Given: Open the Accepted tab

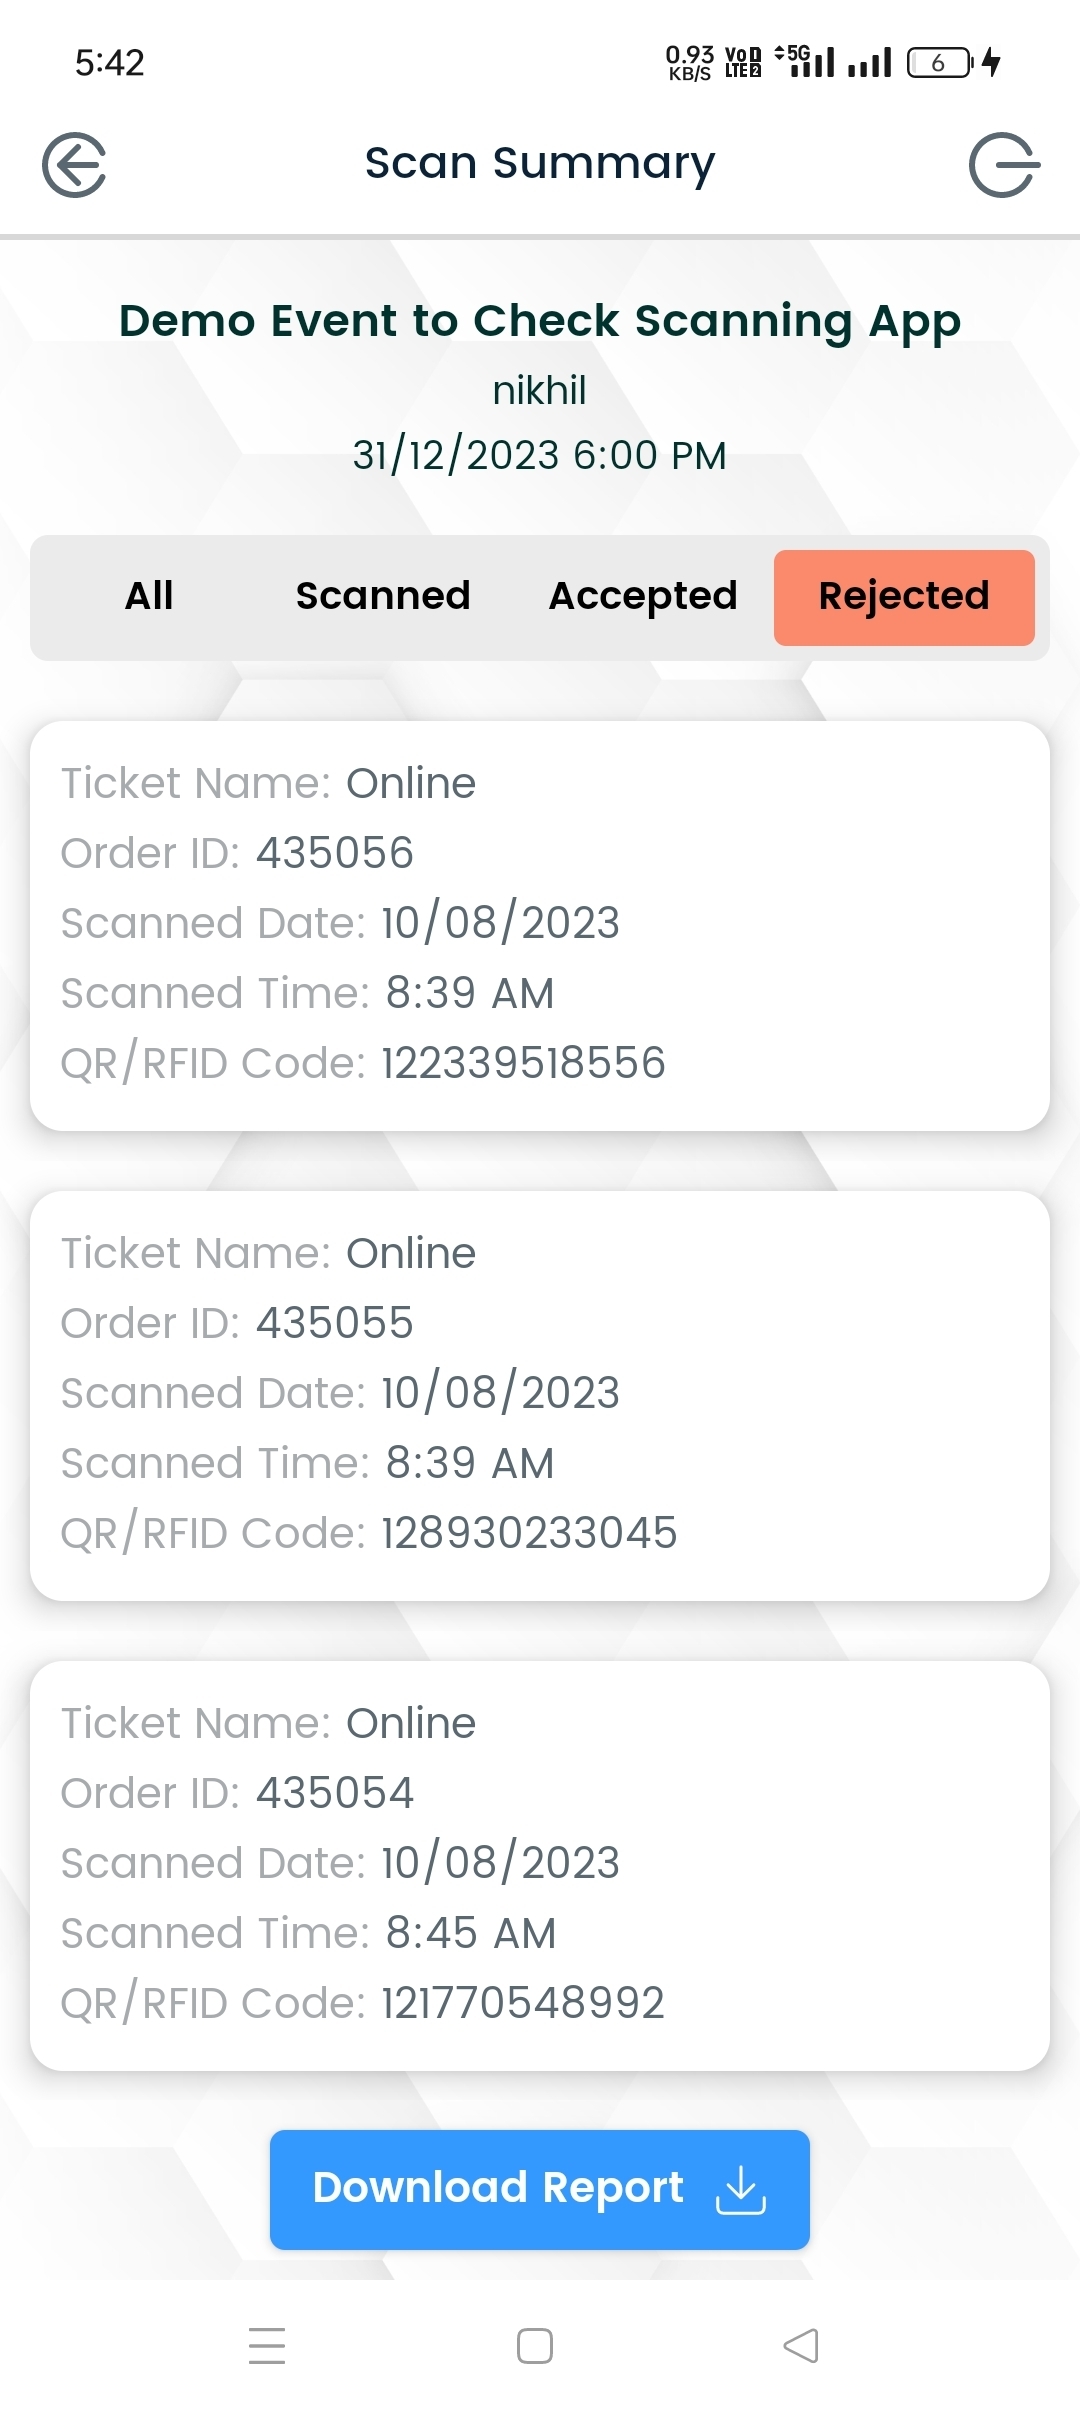Looking at the screenshot, I should [643, 597].
